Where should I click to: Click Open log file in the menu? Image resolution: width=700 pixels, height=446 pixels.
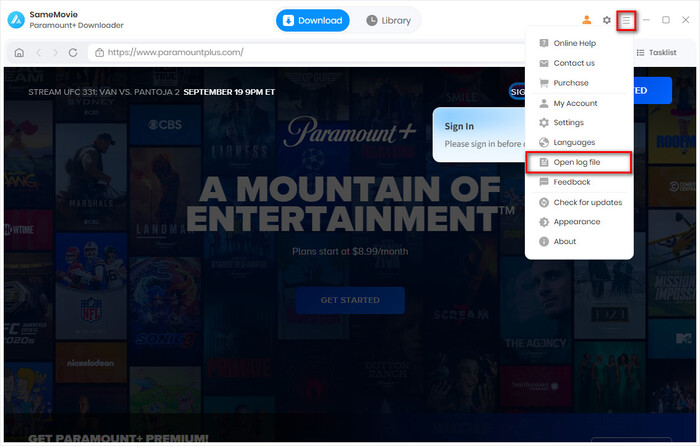point(579,162)
